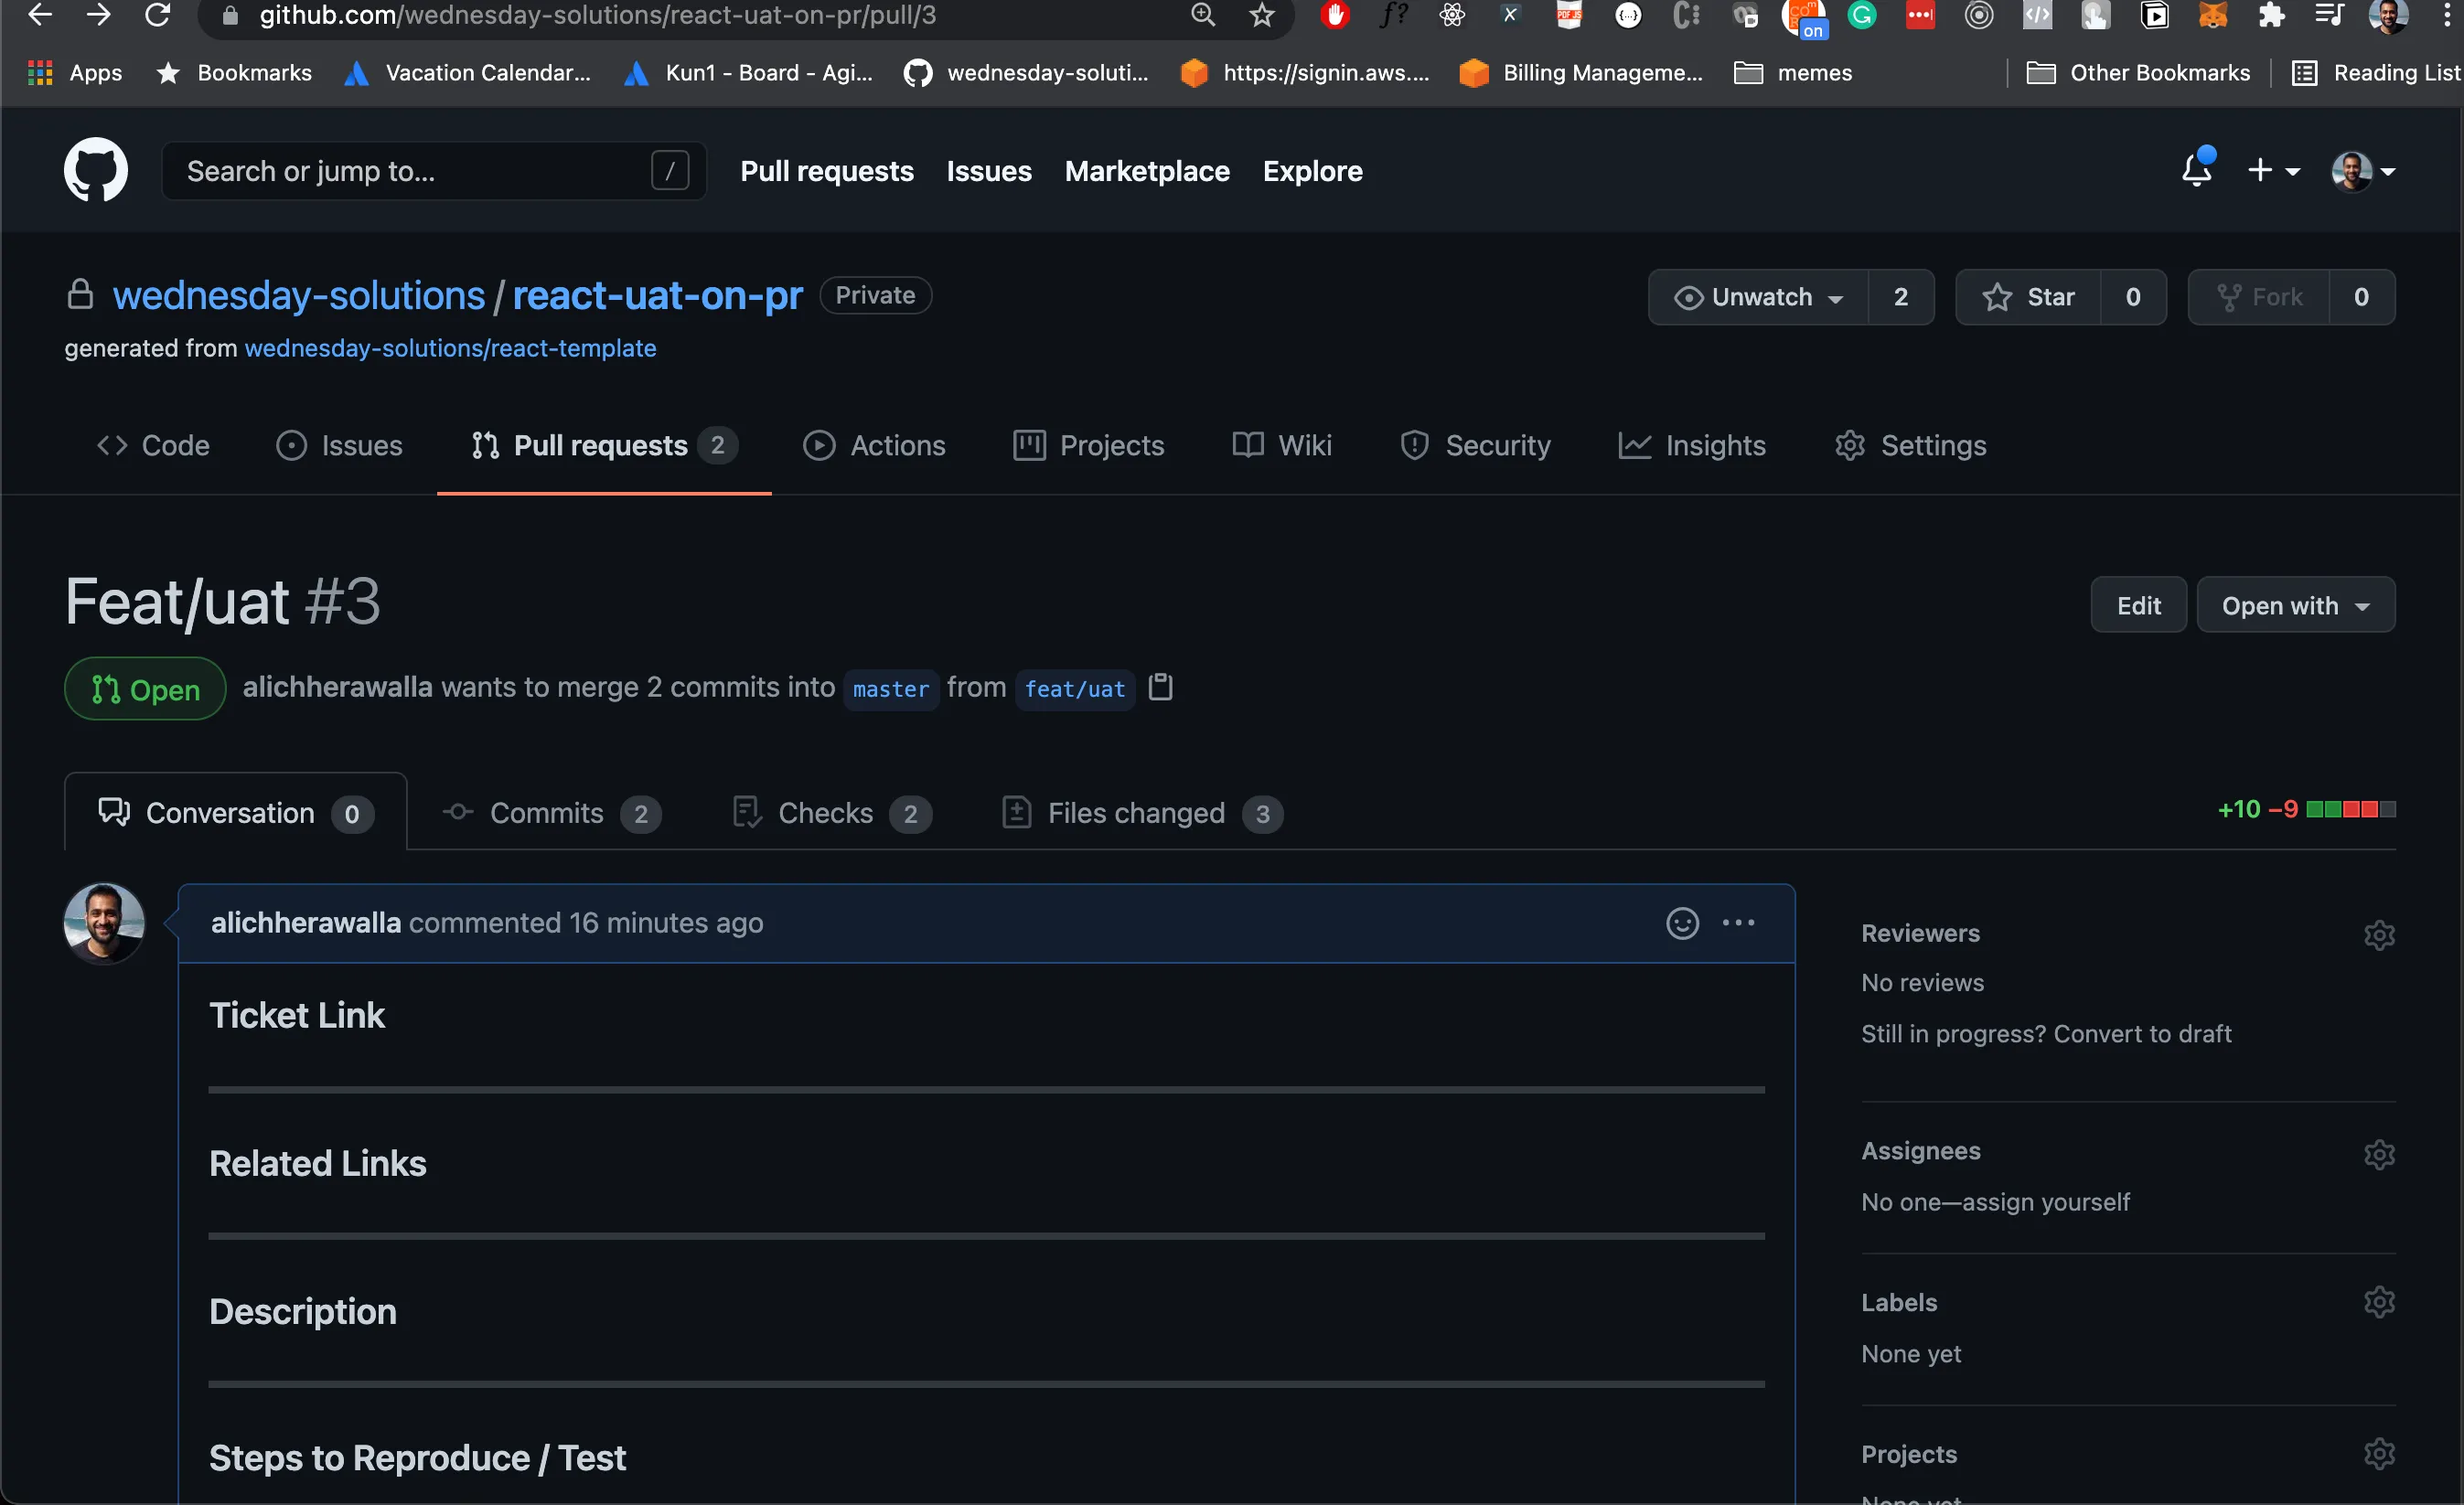This screenshot has width=2464, height=1505.
Task: Click the master branch label
Action: pos(890,689)
